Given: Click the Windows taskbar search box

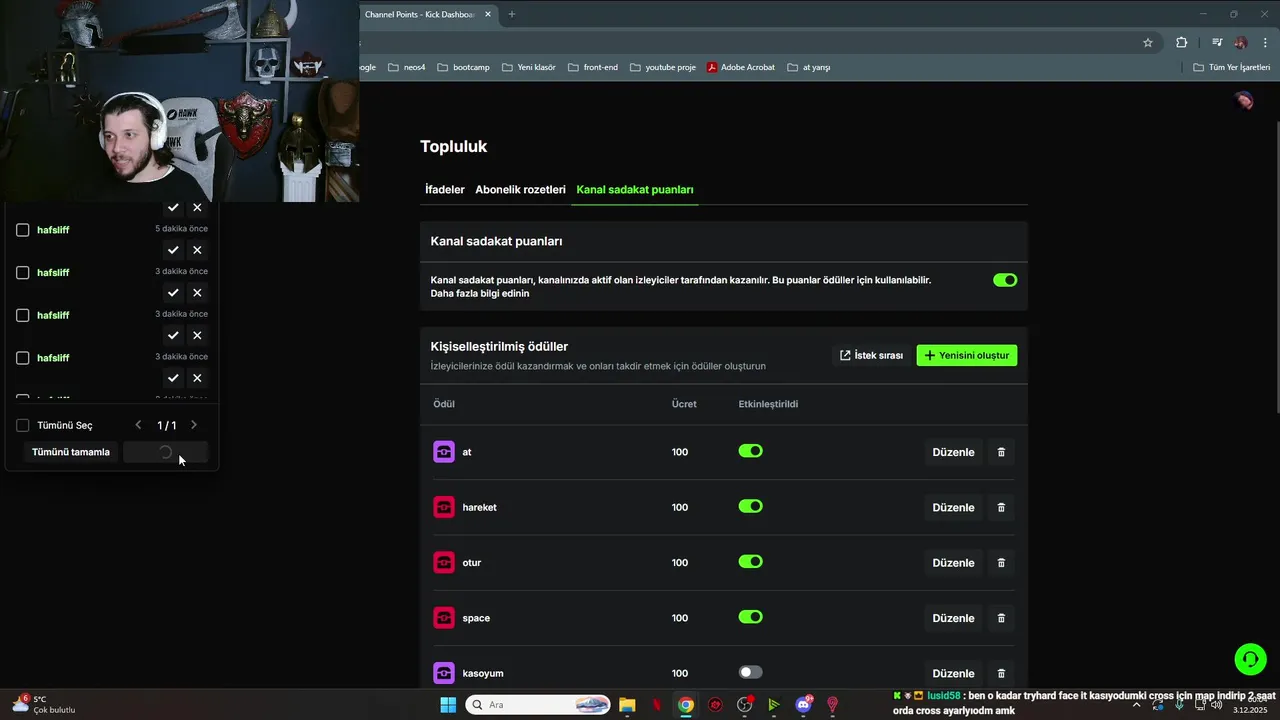Looking at the screenshot, I should click(539, 705).
